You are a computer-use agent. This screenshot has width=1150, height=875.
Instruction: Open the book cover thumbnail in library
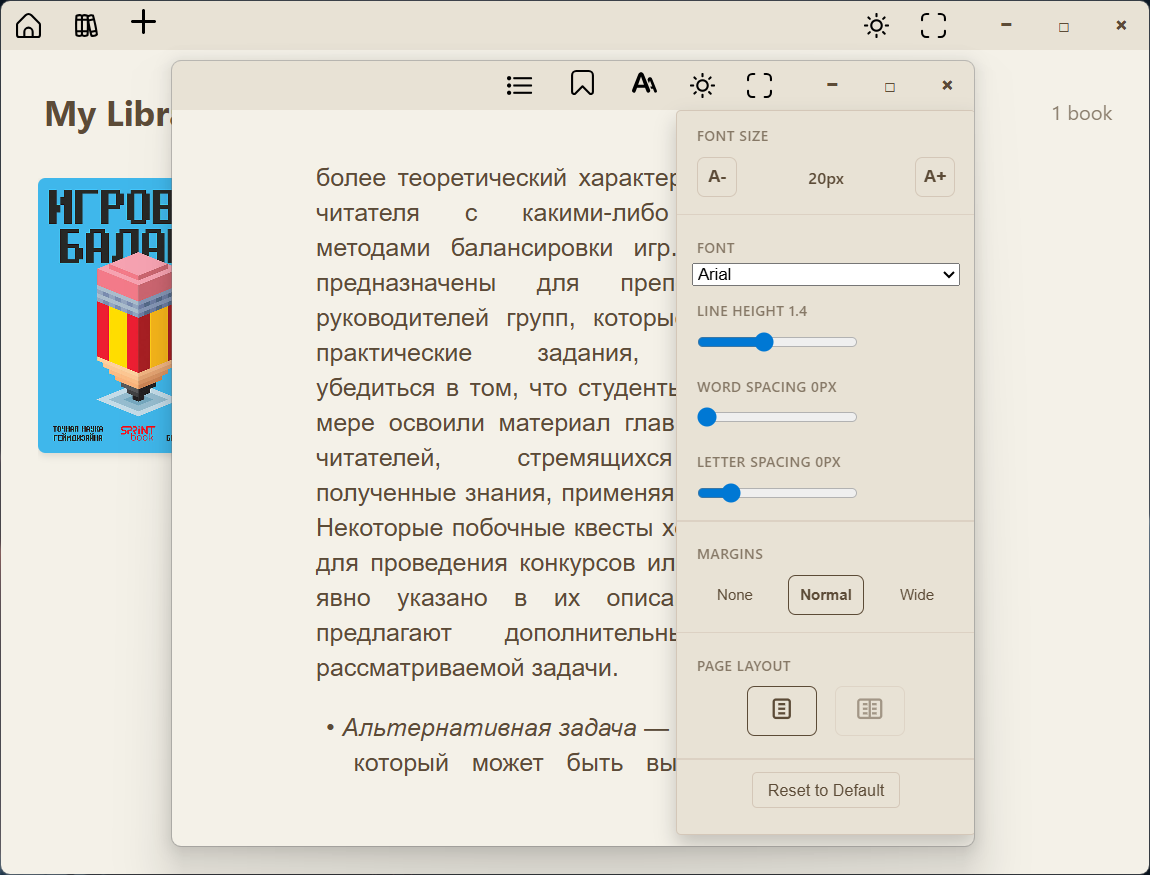(105, 315)
